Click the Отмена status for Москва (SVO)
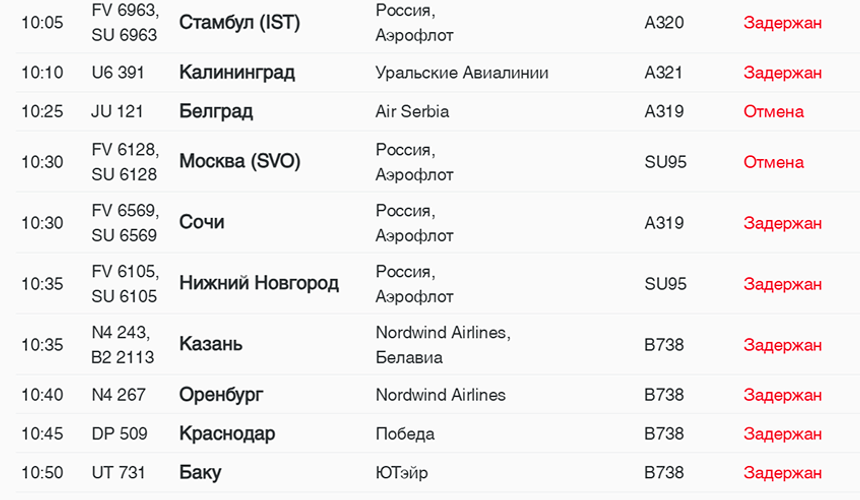 tap(773, 162)
